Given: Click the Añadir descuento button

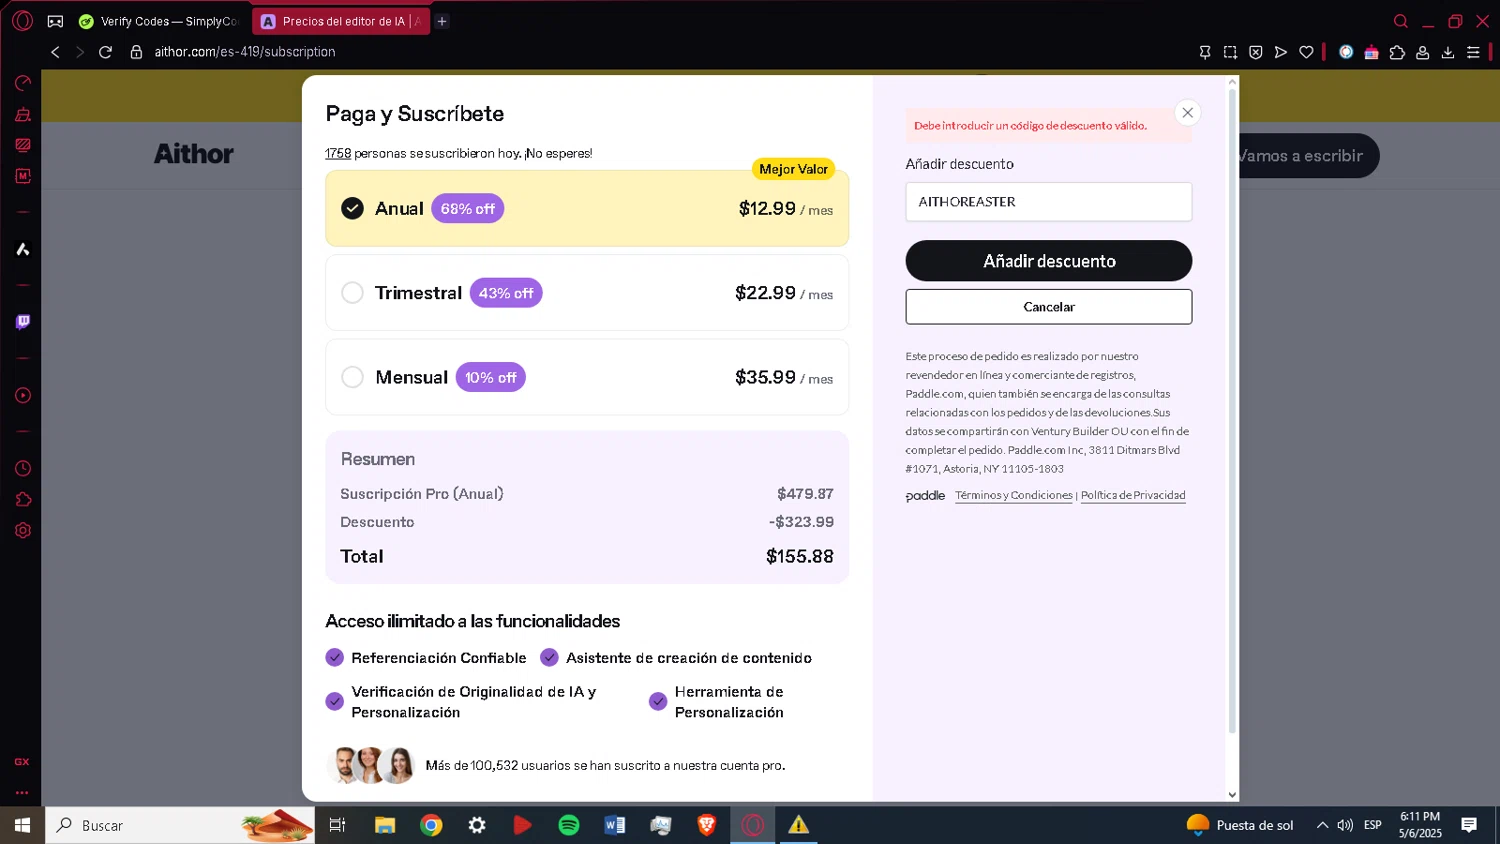Looking at the screenshot, I should click(x=1049, y=261).
